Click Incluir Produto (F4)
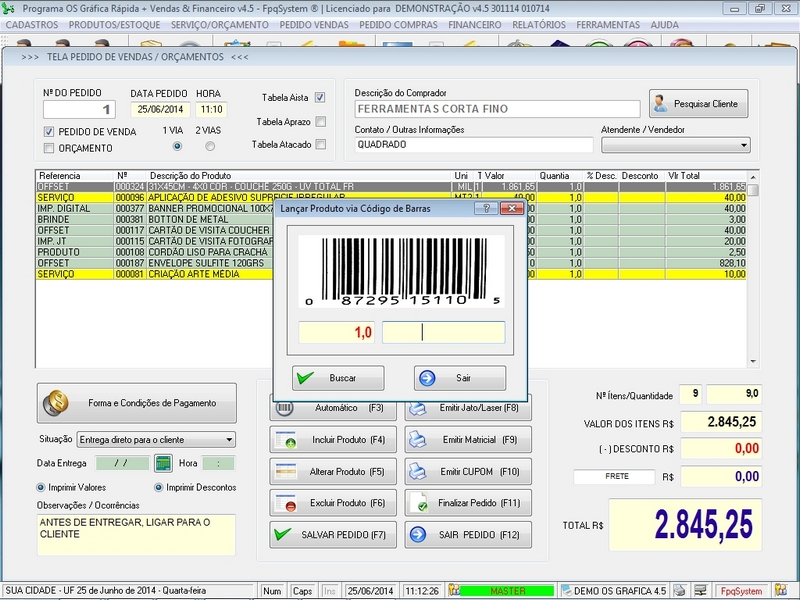Image resolution: width=800 pixels, height=600 pixels. [333, 440]
